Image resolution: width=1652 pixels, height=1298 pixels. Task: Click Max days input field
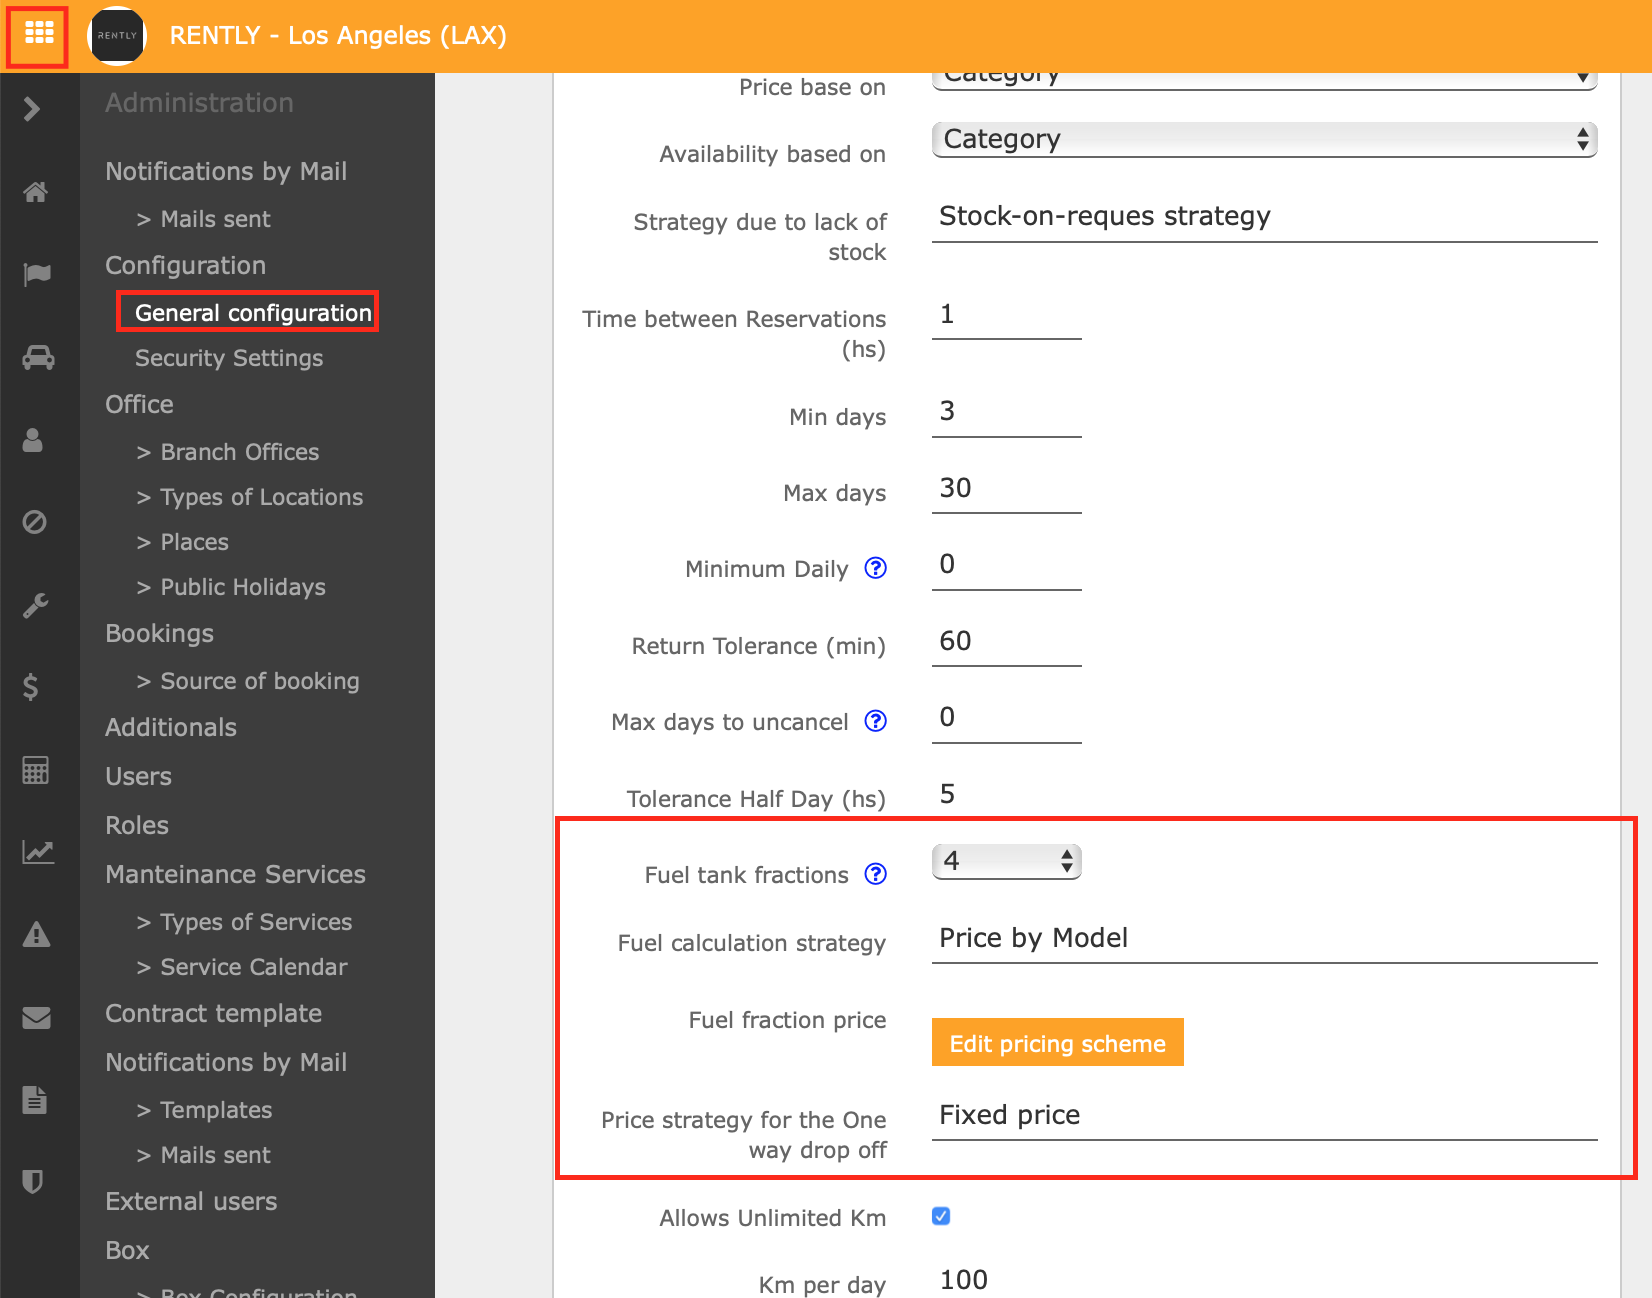point(1007,490)
